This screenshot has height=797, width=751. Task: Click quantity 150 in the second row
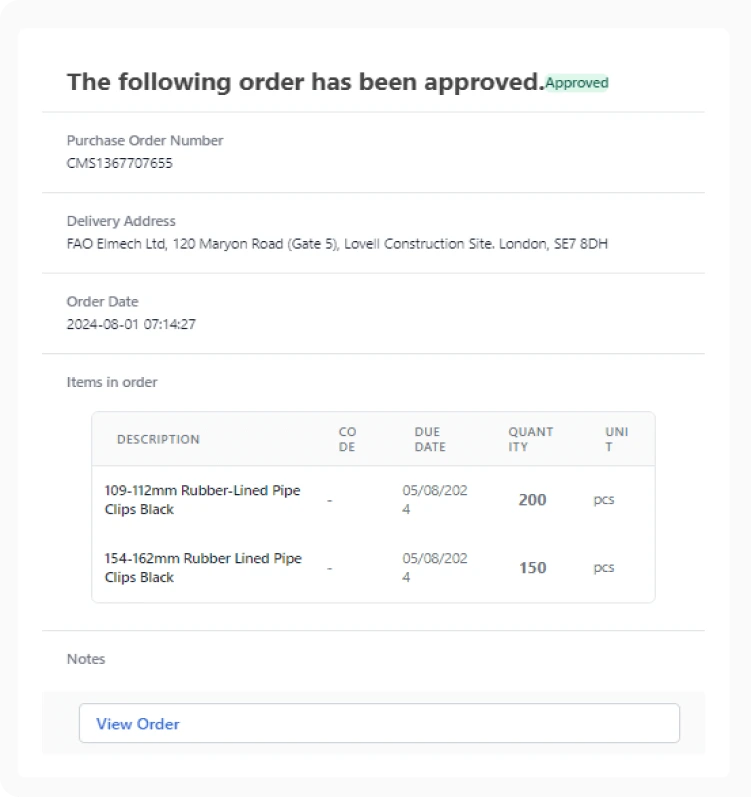click(532, 568)
